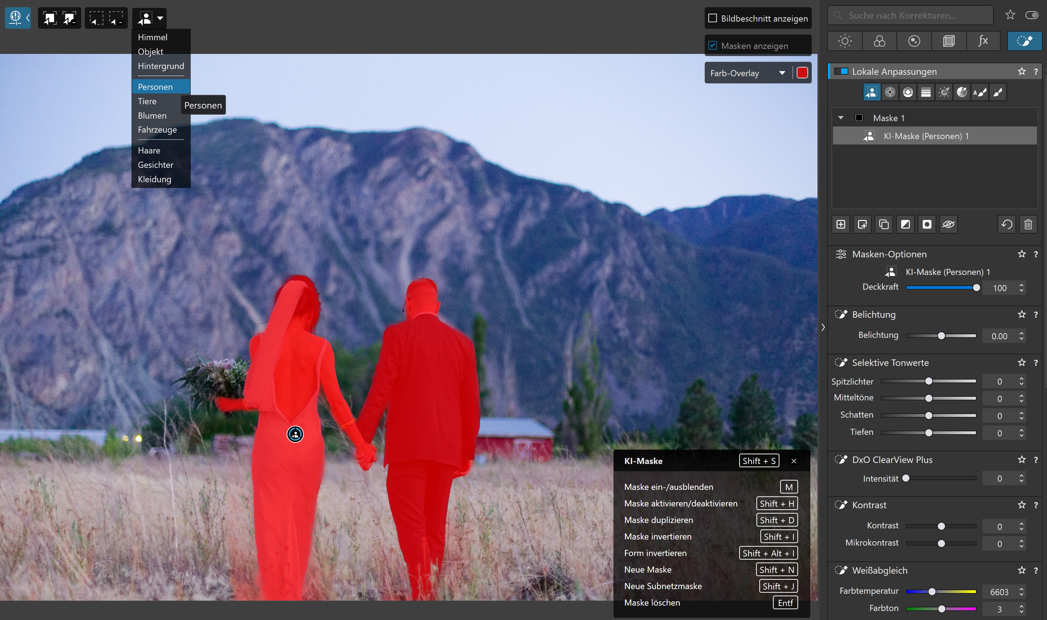Toggle the Lokale Anpassungen panel switch
1047x620 pixels.
(840, 72)
